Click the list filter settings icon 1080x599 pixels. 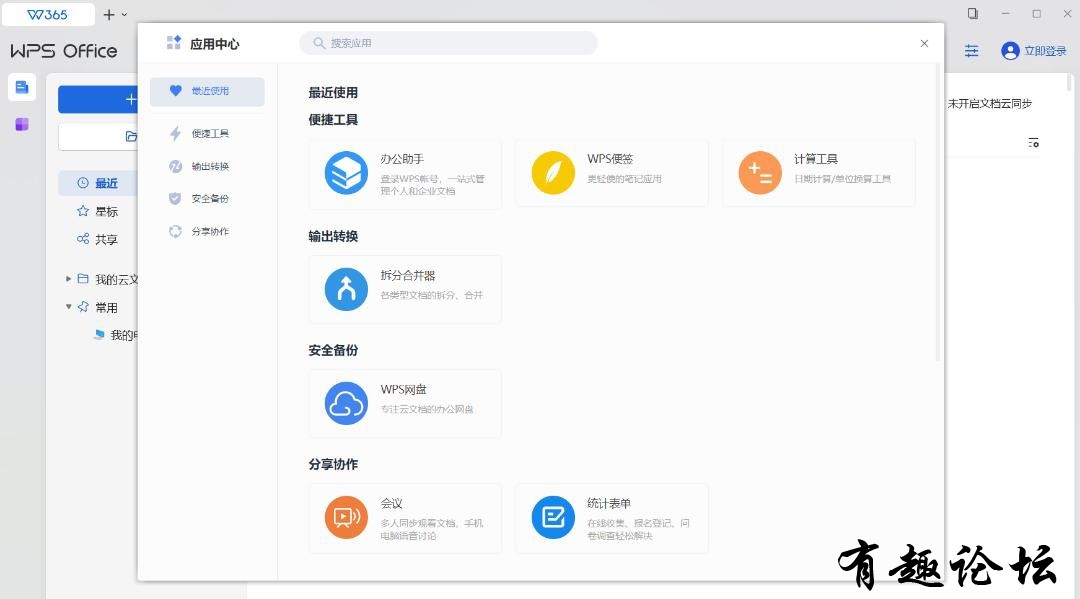tap(1033, 143)
